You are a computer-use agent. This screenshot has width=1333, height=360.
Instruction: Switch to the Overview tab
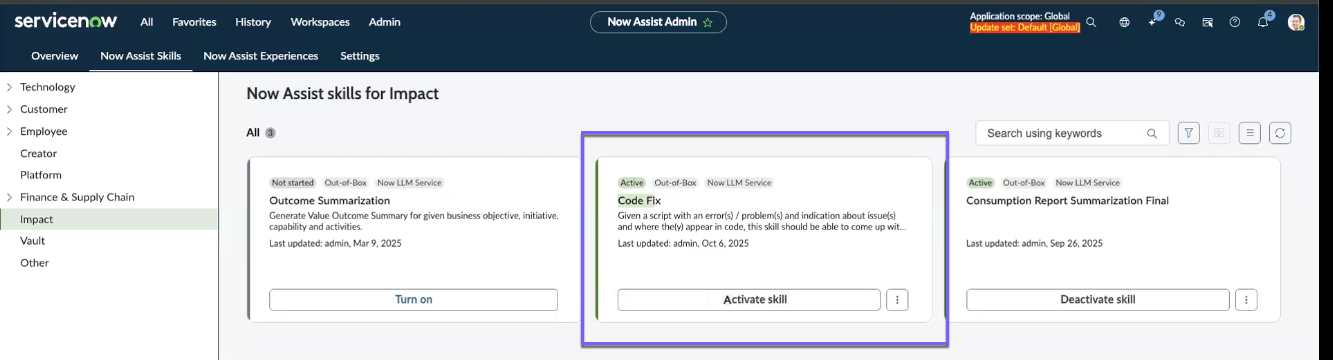pos(55,56)
